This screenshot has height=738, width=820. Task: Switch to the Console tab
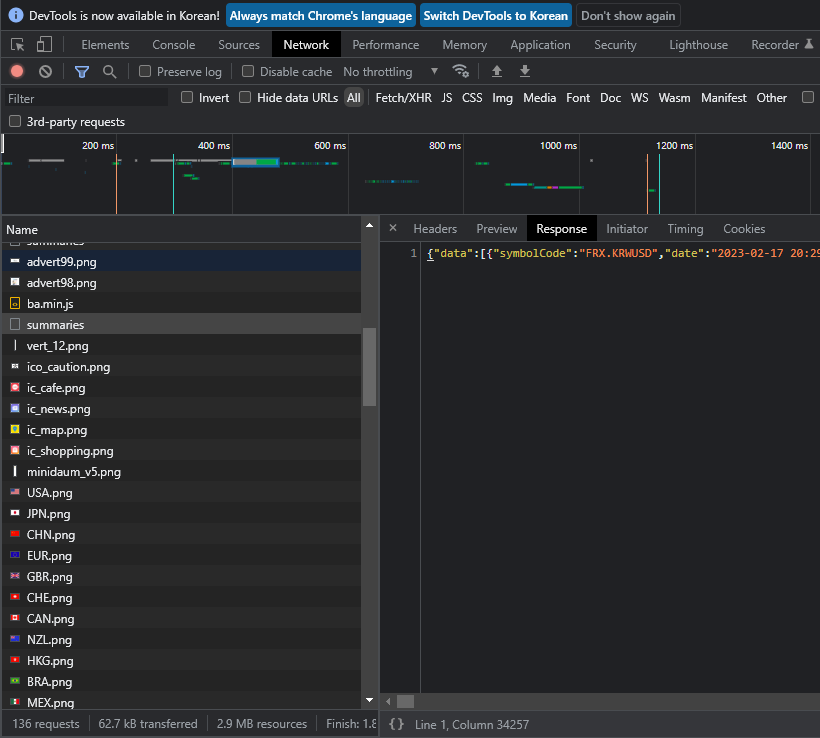pyautogui.click(x=174, y=45)
